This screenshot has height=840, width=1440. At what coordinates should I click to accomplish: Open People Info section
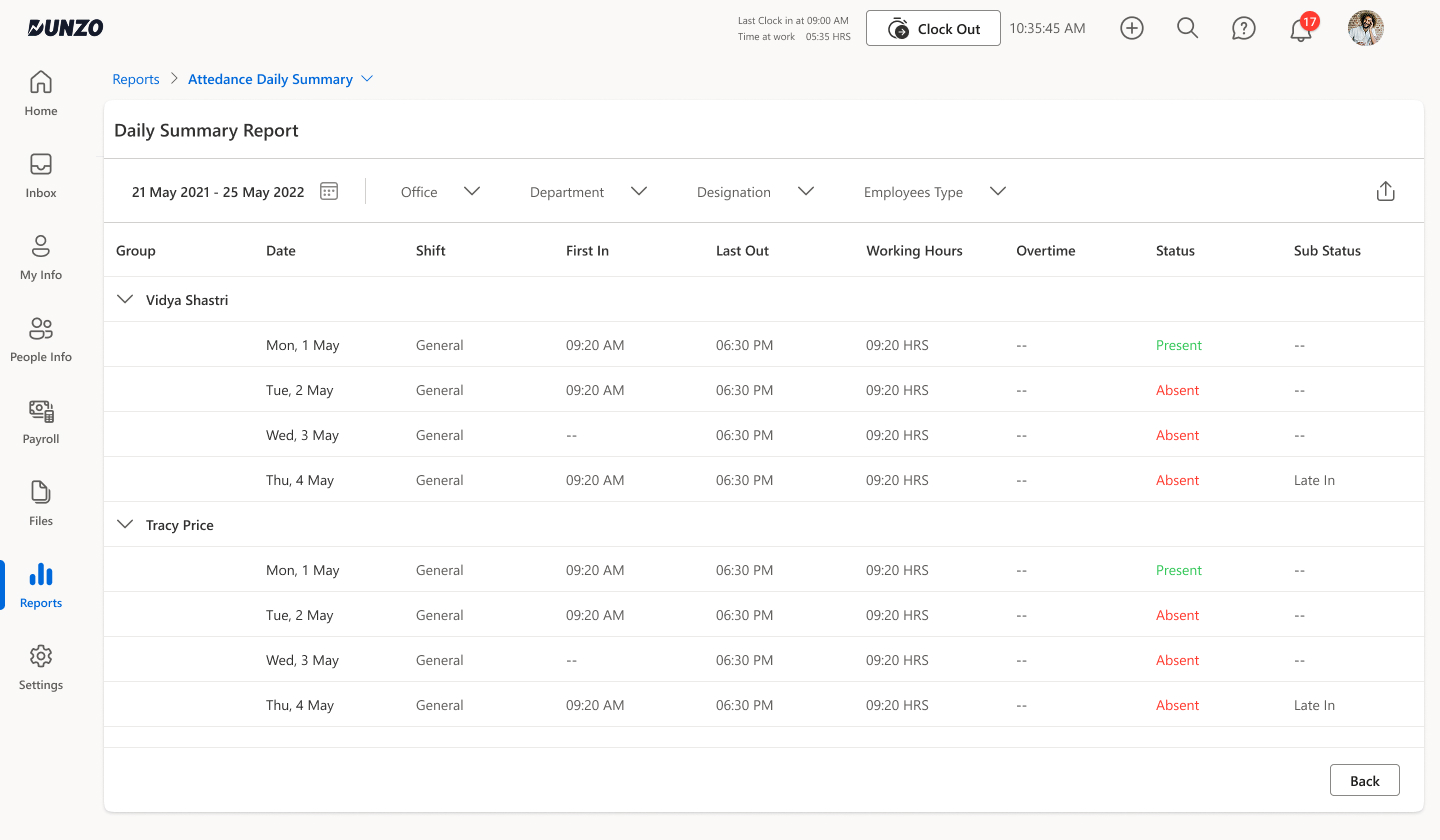coord(40,339)
